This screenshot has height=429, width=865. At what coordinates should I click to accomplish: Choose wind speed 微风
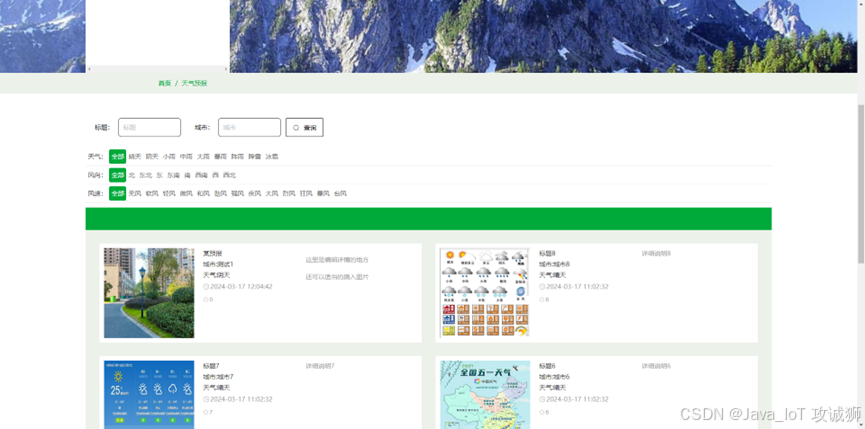pyautogui.click(x=186, y=194)
